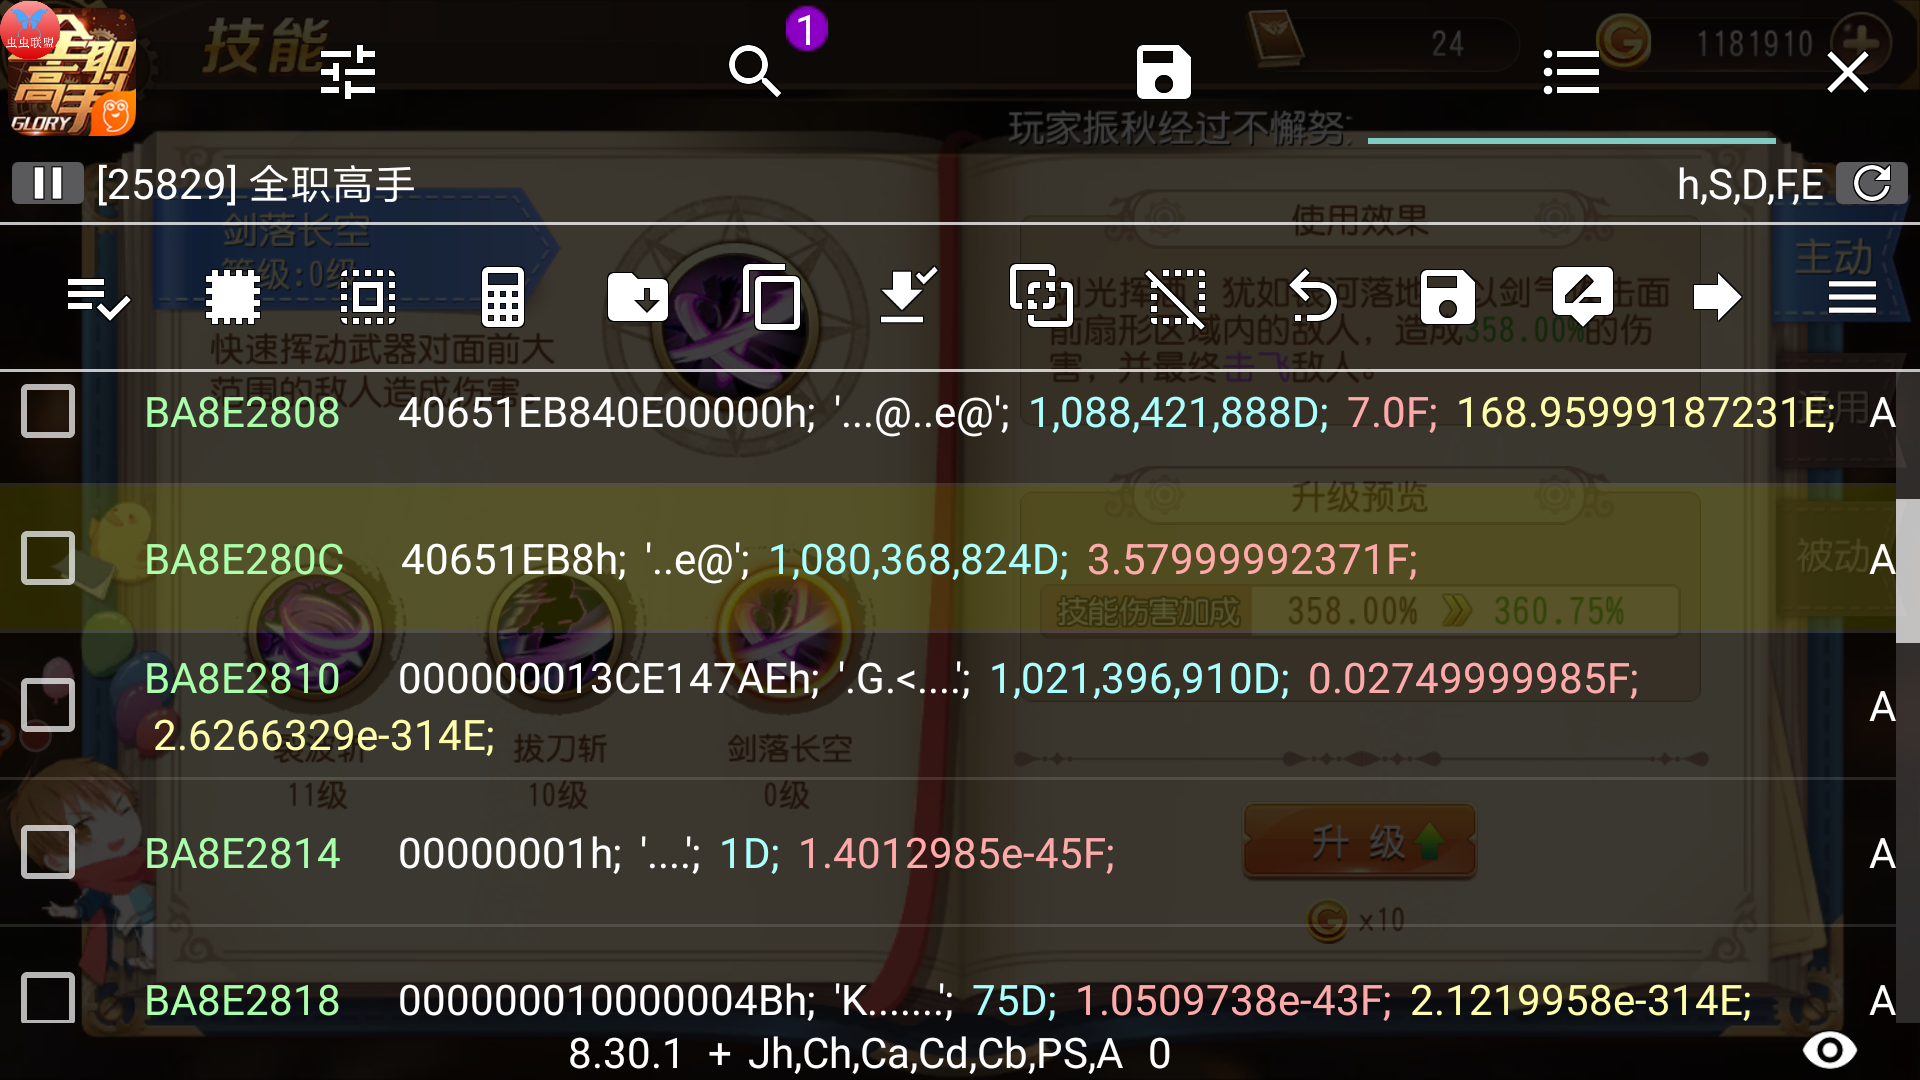The width and height of the screenshot is (1920, 1080).
Task: Copy selected memory values
Action: [772, 297]
